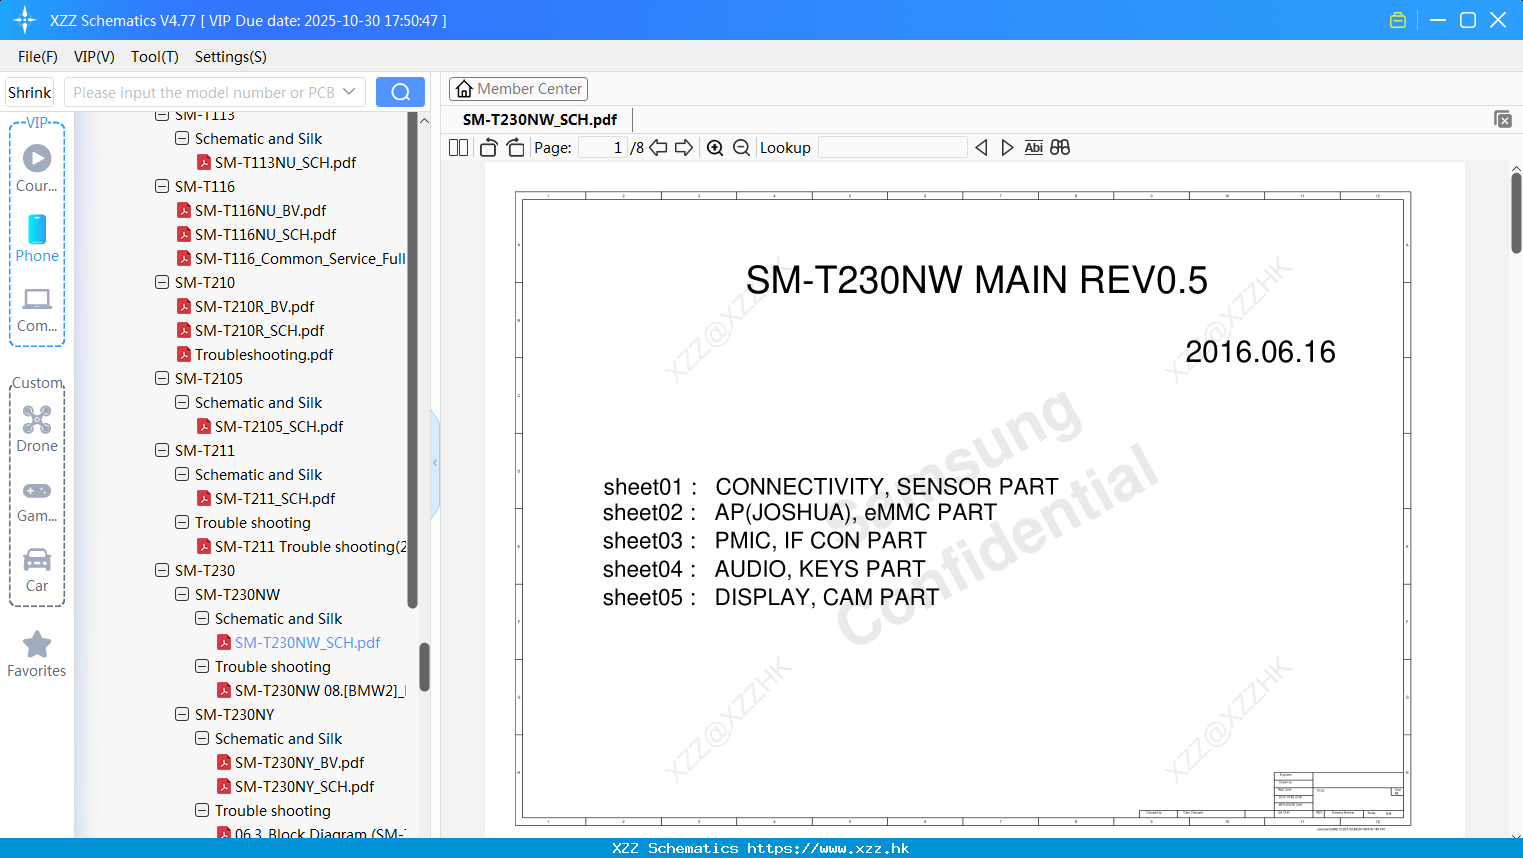Open the Member Center

518,89
